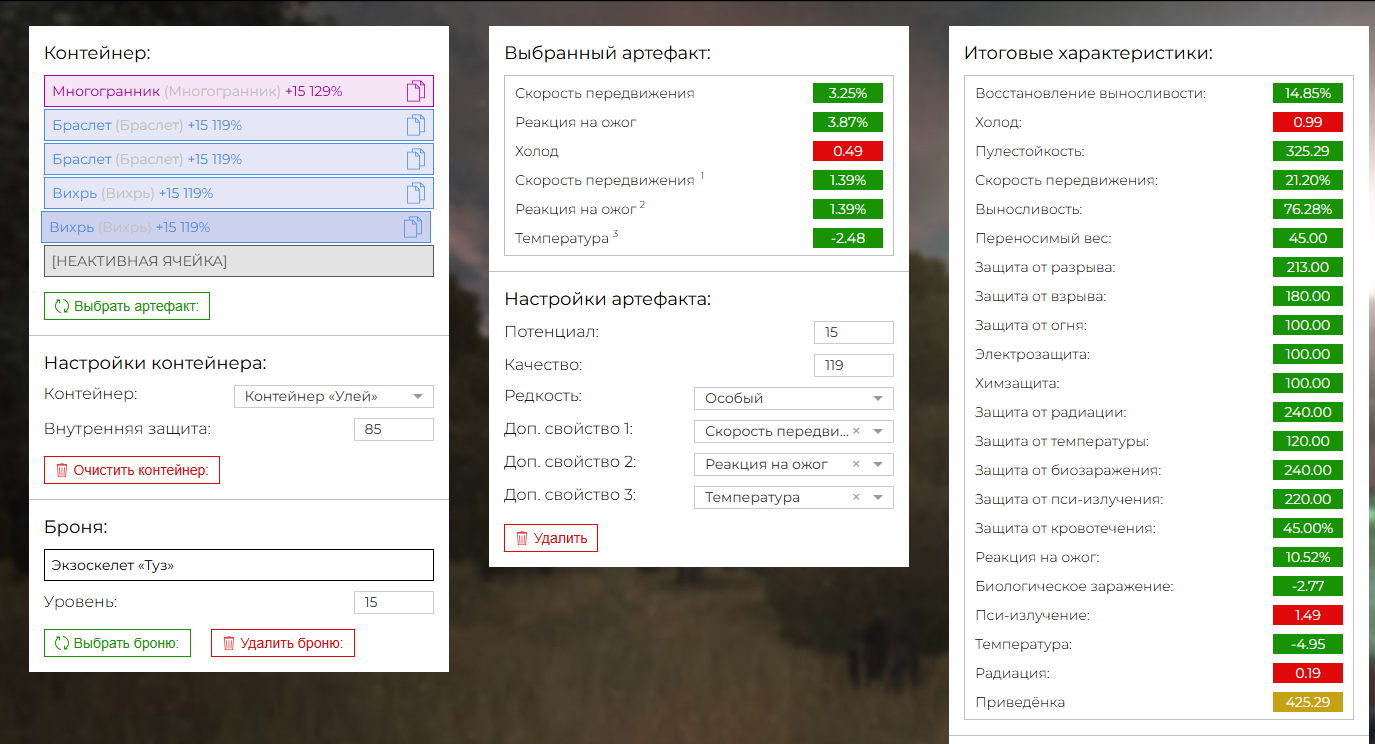The width and height of the screenshot is (1375, 744).
Task: Open the Редкость dropdown showing Особый
Action: coord(794,398)
